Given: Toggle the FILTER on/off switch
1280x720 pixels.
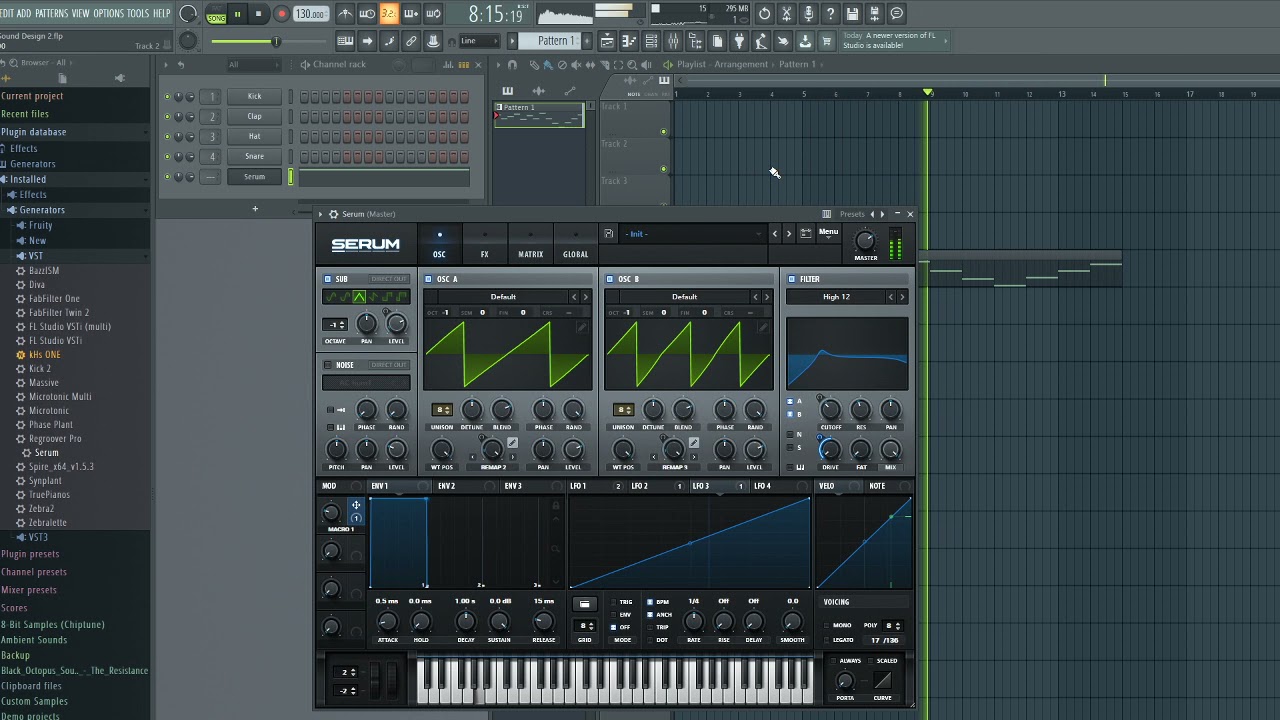Looking at the screenshot, I should tap(792, 279).
